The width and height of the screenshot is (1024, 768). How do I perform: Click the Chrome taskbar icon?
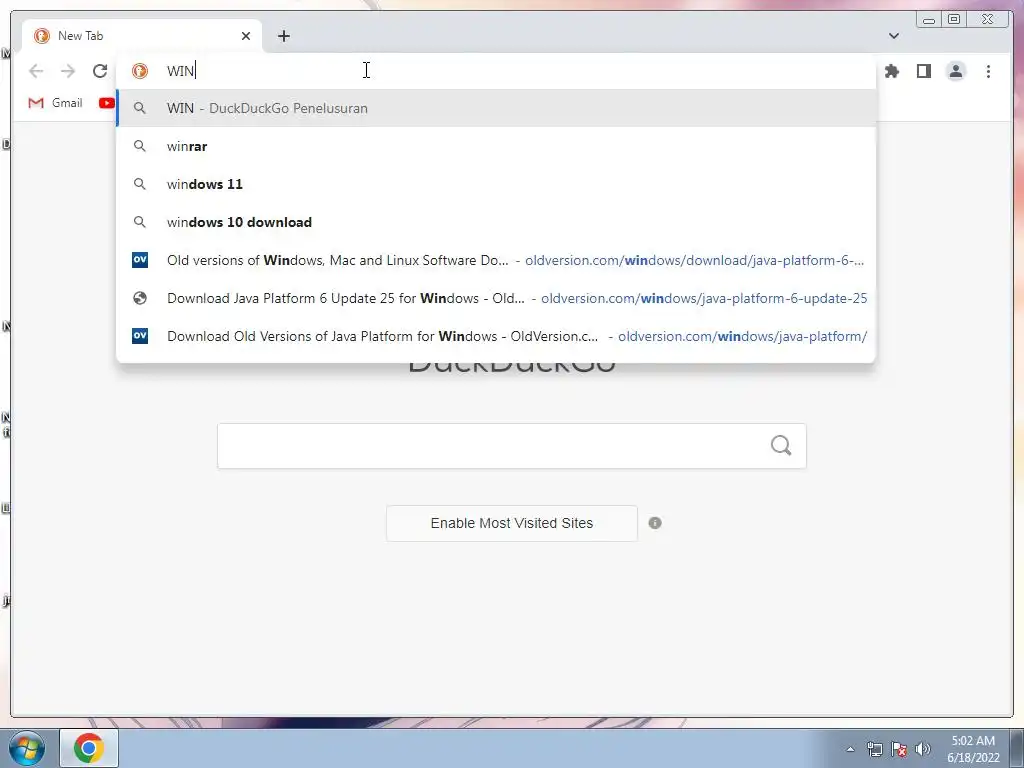click(x=89, y=748)
